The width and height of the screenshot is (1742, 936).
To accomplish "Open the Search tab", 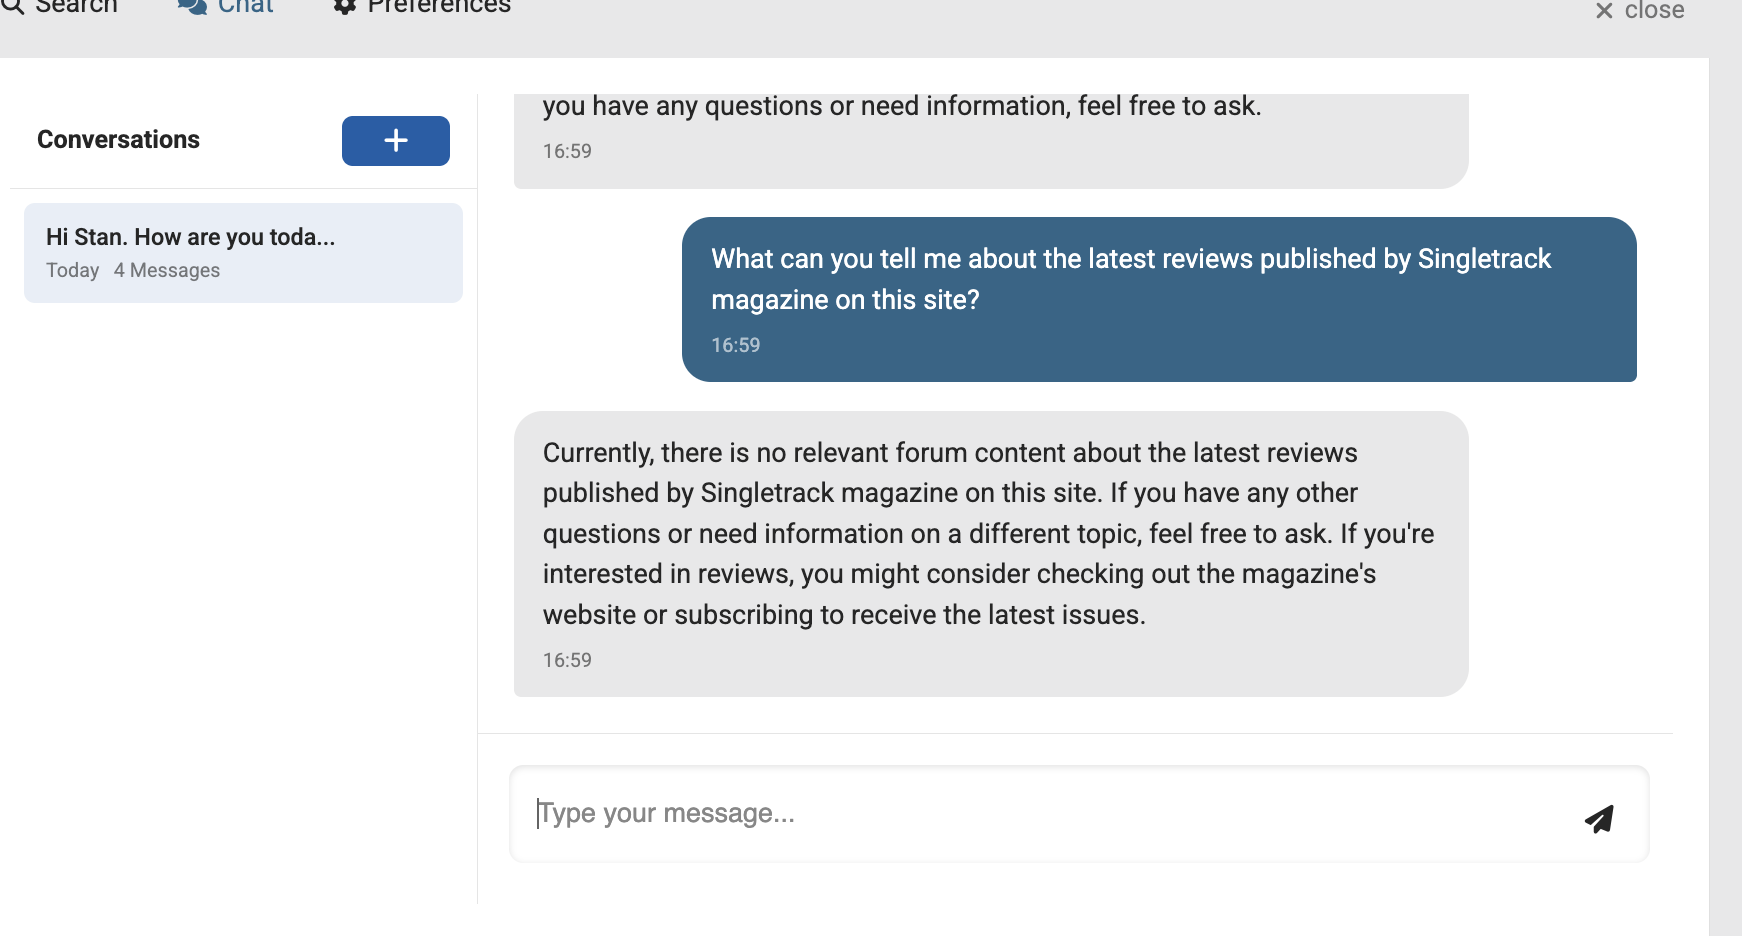I will click(x=75, y=7).
